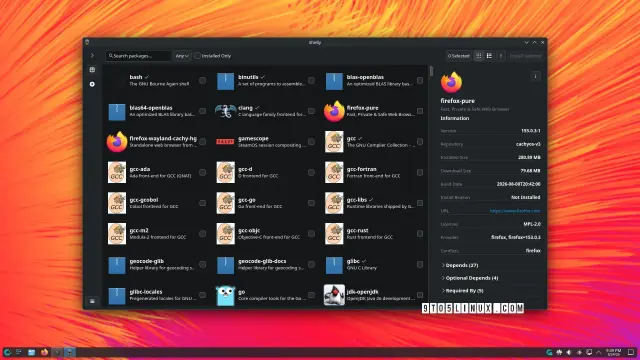Tick the gcc-fortran package checkbox

(420, 172)
